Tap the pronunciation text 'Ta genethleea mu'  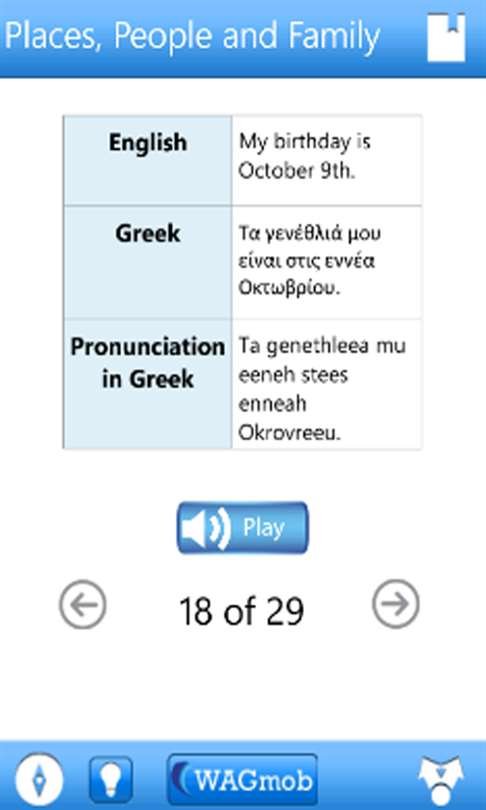[322, 346]
